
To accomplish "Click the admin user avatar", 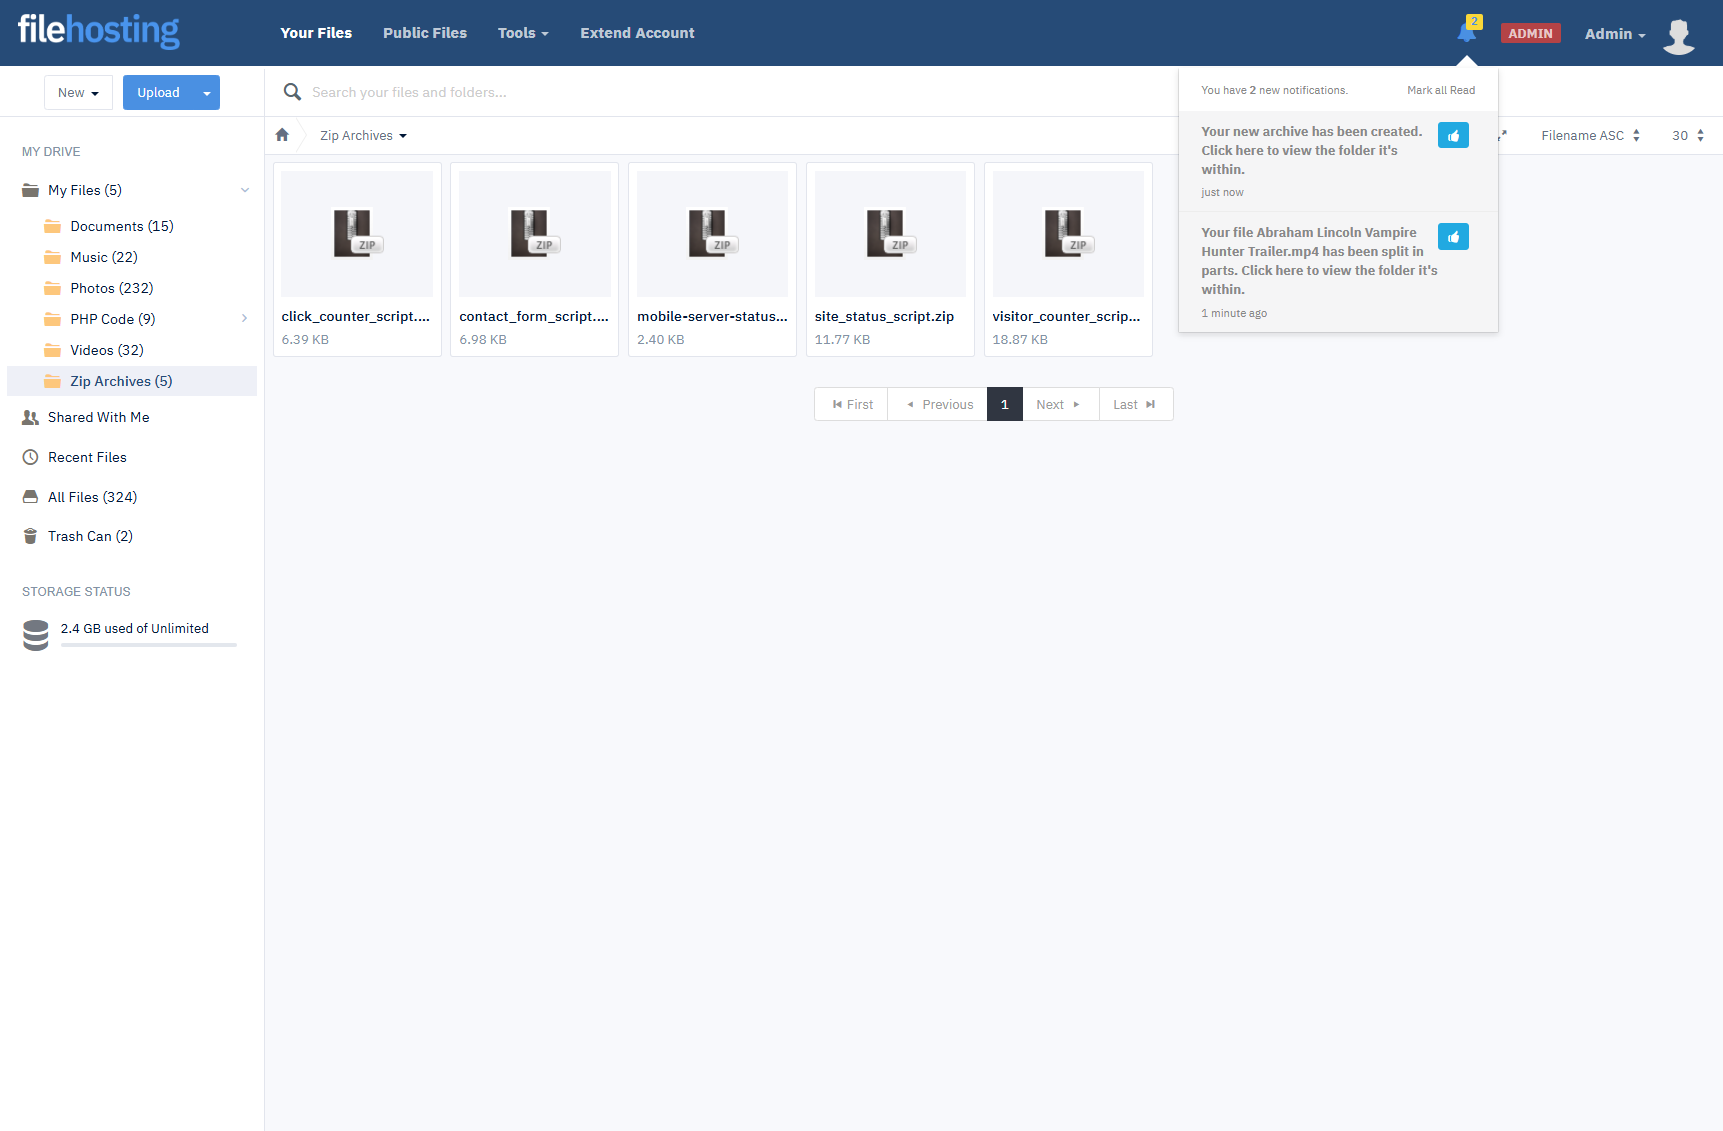I will pyautogui.click(x=1678, y=35).
